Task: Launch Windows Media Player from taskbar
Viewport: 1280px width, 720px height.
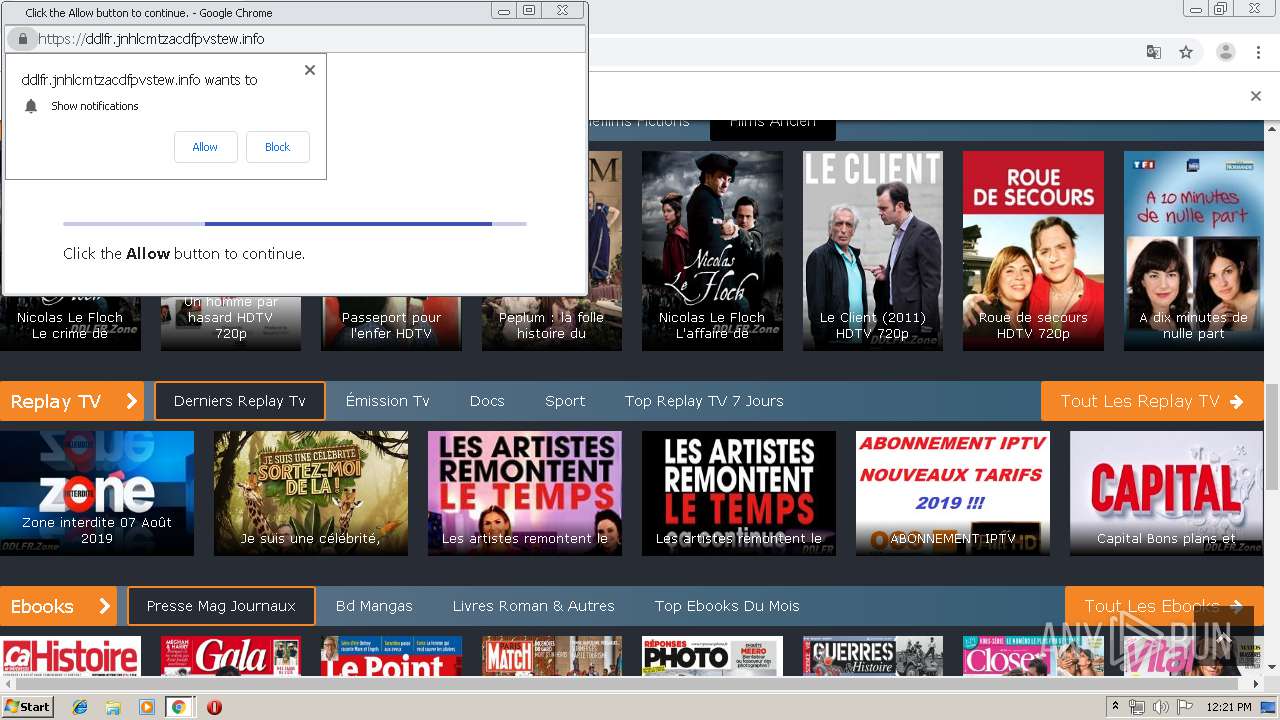Action: 146,707
